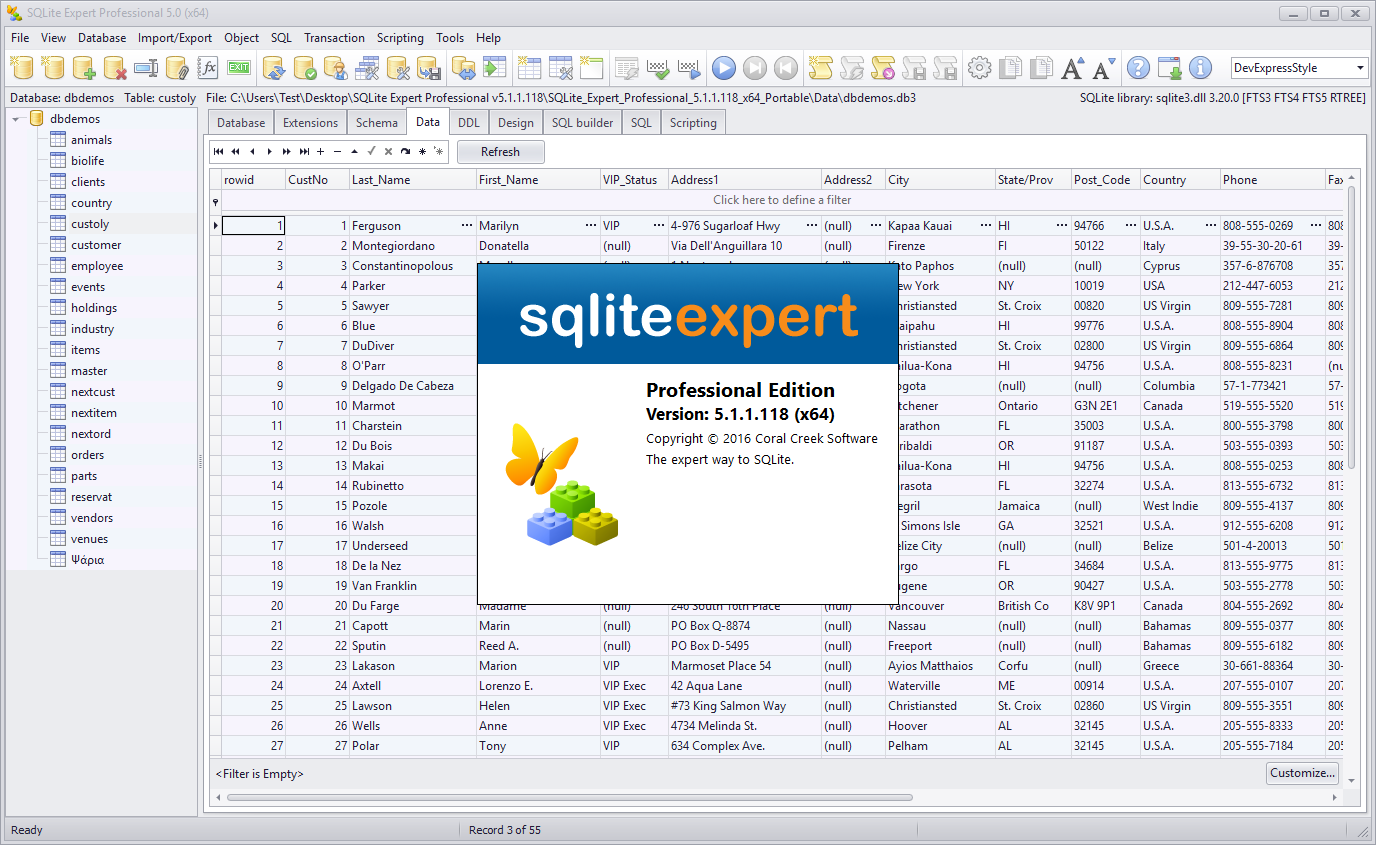Click the data transfer icon with blue arrows
The height and width of the screenshot is (845, 1376).
pyautogui.click(x=464, y=68)
